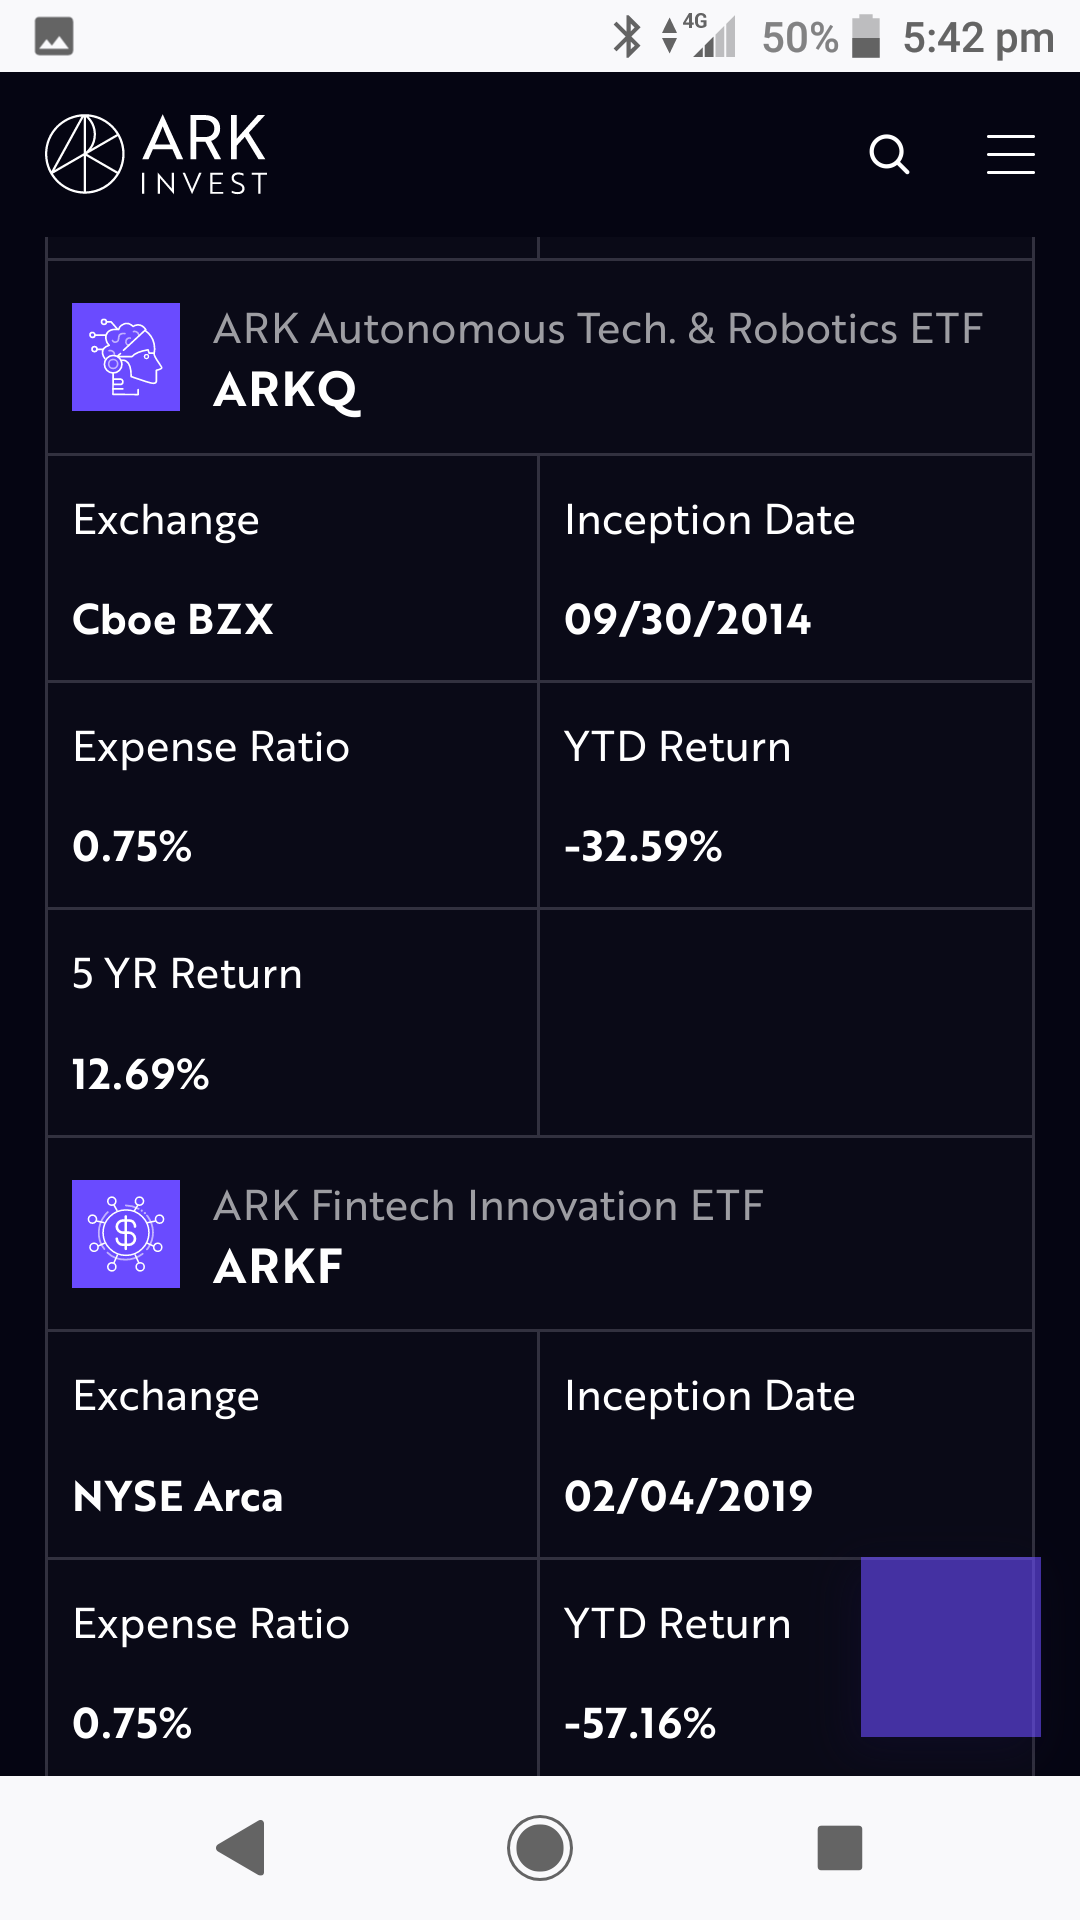Open the hamburger navigation menu

[1010, 154]
